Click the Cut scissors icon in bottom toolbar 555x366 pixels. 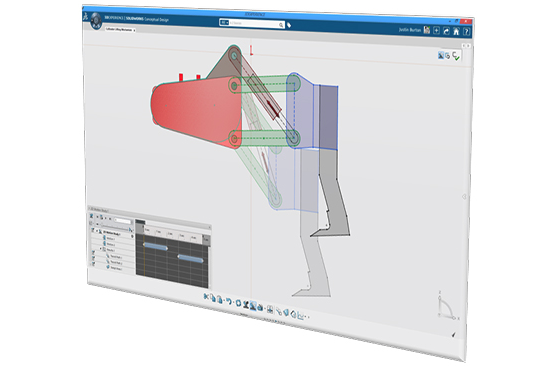tap(206, 296)
